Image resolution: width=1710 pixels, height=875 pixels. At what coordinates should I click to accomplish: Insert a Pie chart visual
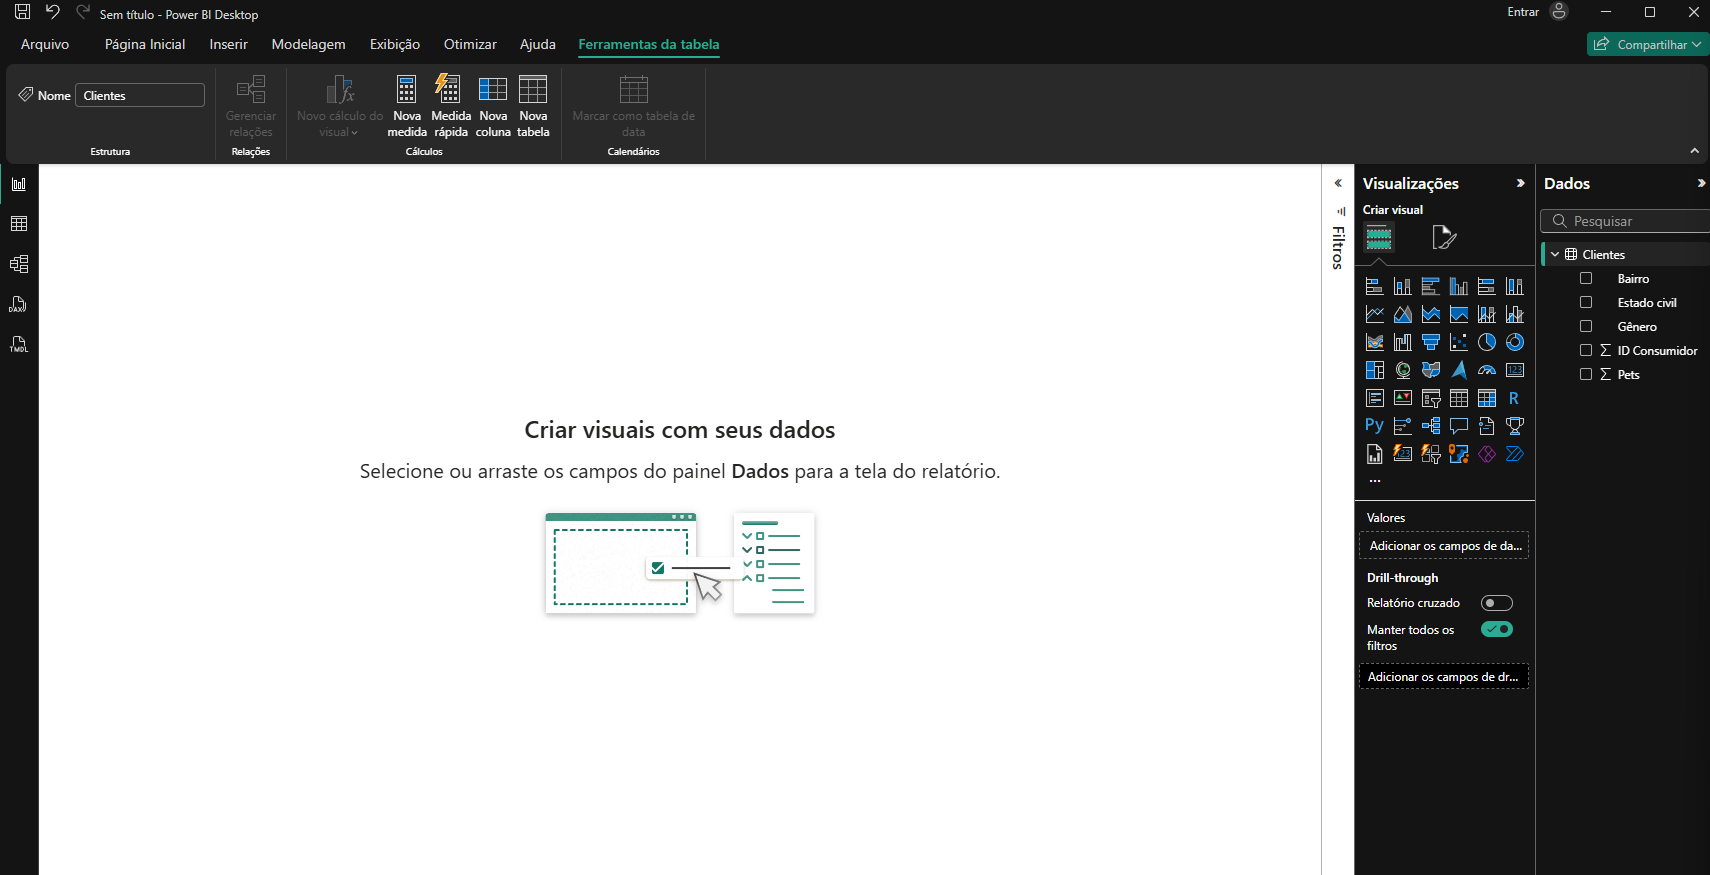point(1487,342)
